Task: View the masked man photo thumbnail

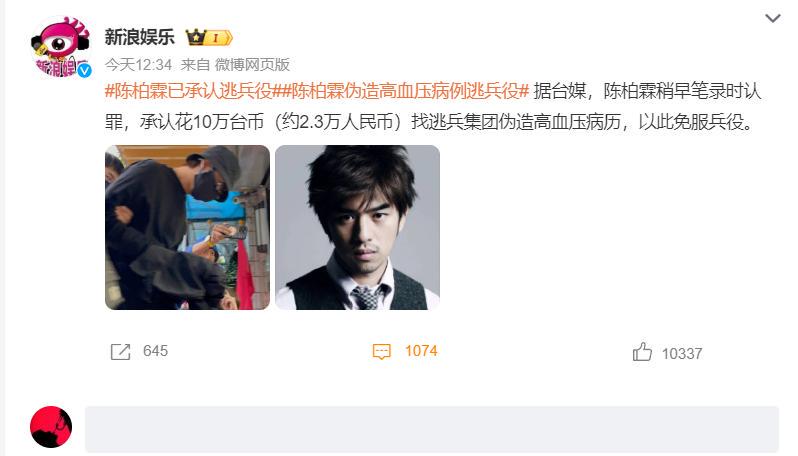Action: (187, 227)
